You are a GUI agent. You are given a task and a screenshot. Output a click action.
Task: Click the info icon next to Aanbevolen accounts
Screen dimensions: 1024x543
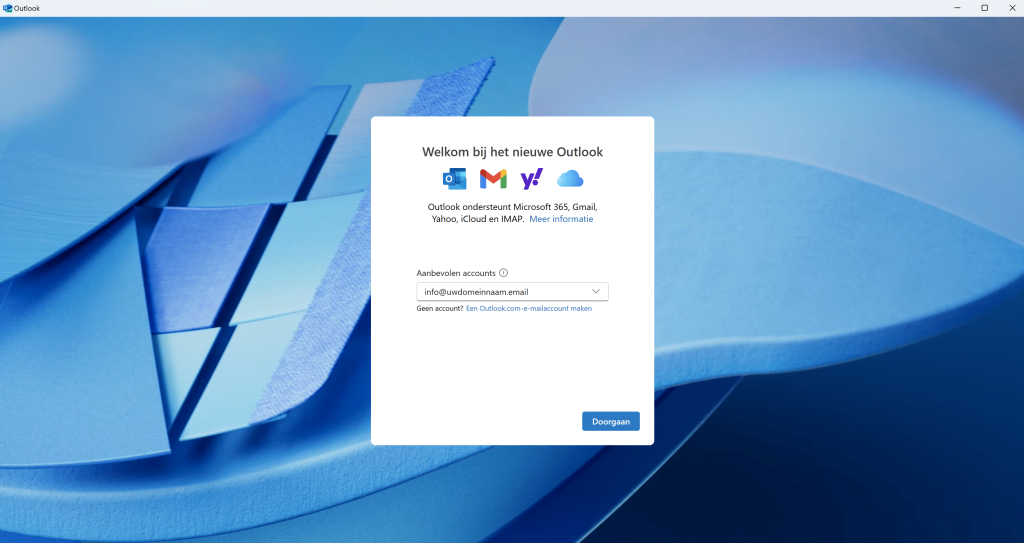pyautogui.click(x=504, y=273)
